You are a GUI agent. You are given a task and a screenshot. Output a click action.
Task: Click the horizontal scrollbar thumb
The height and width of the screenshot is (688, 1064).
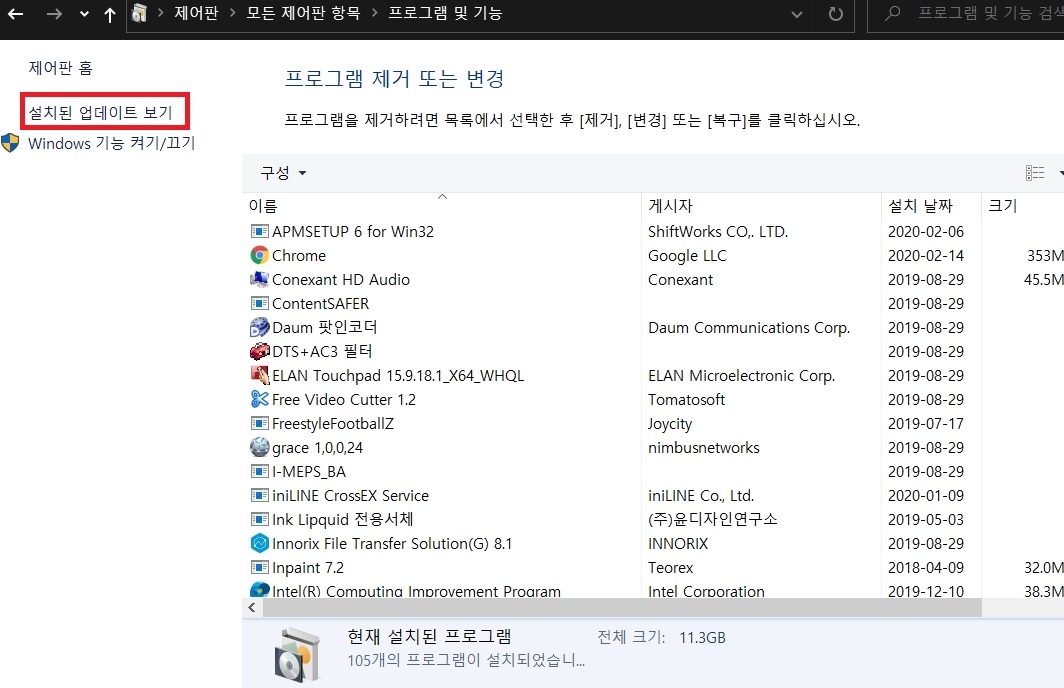[x=622, y=607]
